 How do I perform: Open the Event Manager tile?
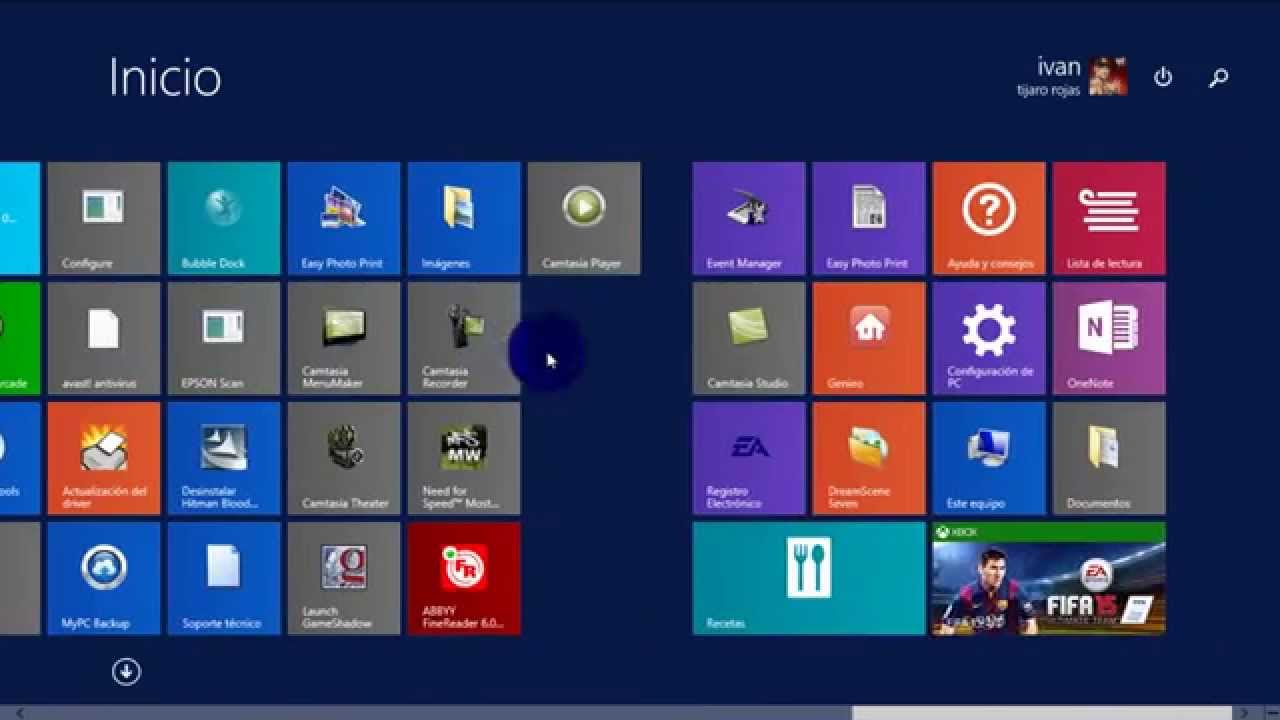tap(749, 218)
